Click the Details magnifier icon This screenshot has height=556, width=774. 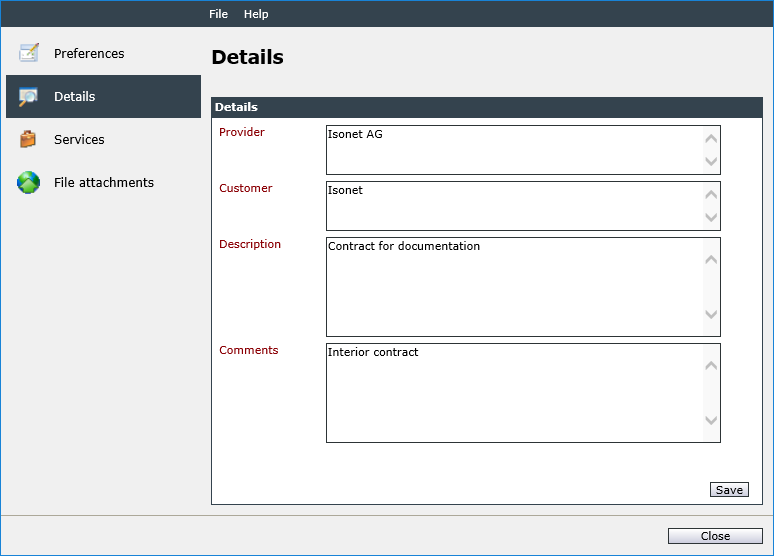coord(28,96)
